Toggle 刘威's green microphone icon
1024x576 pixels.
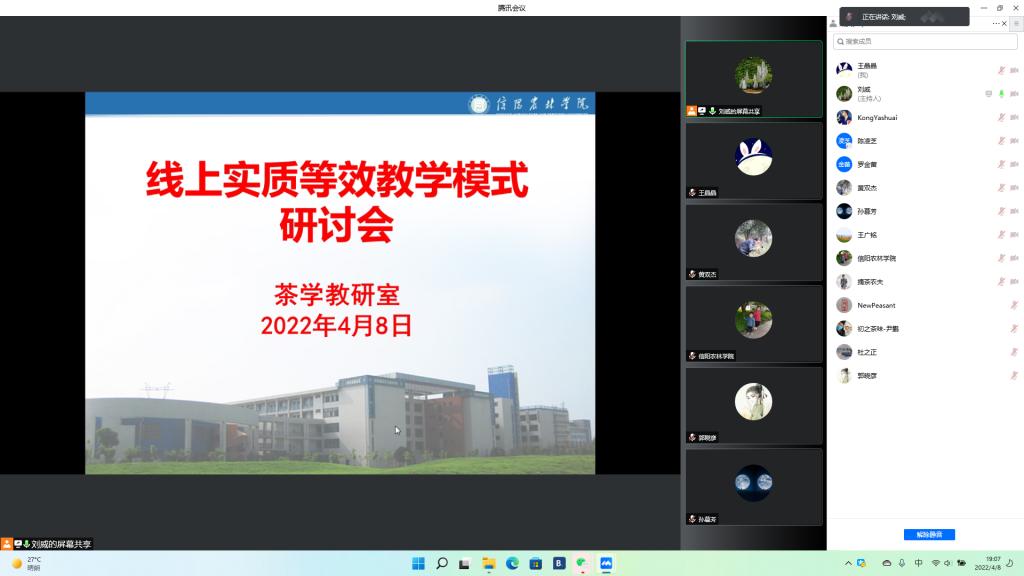[x=1001, y=94]
